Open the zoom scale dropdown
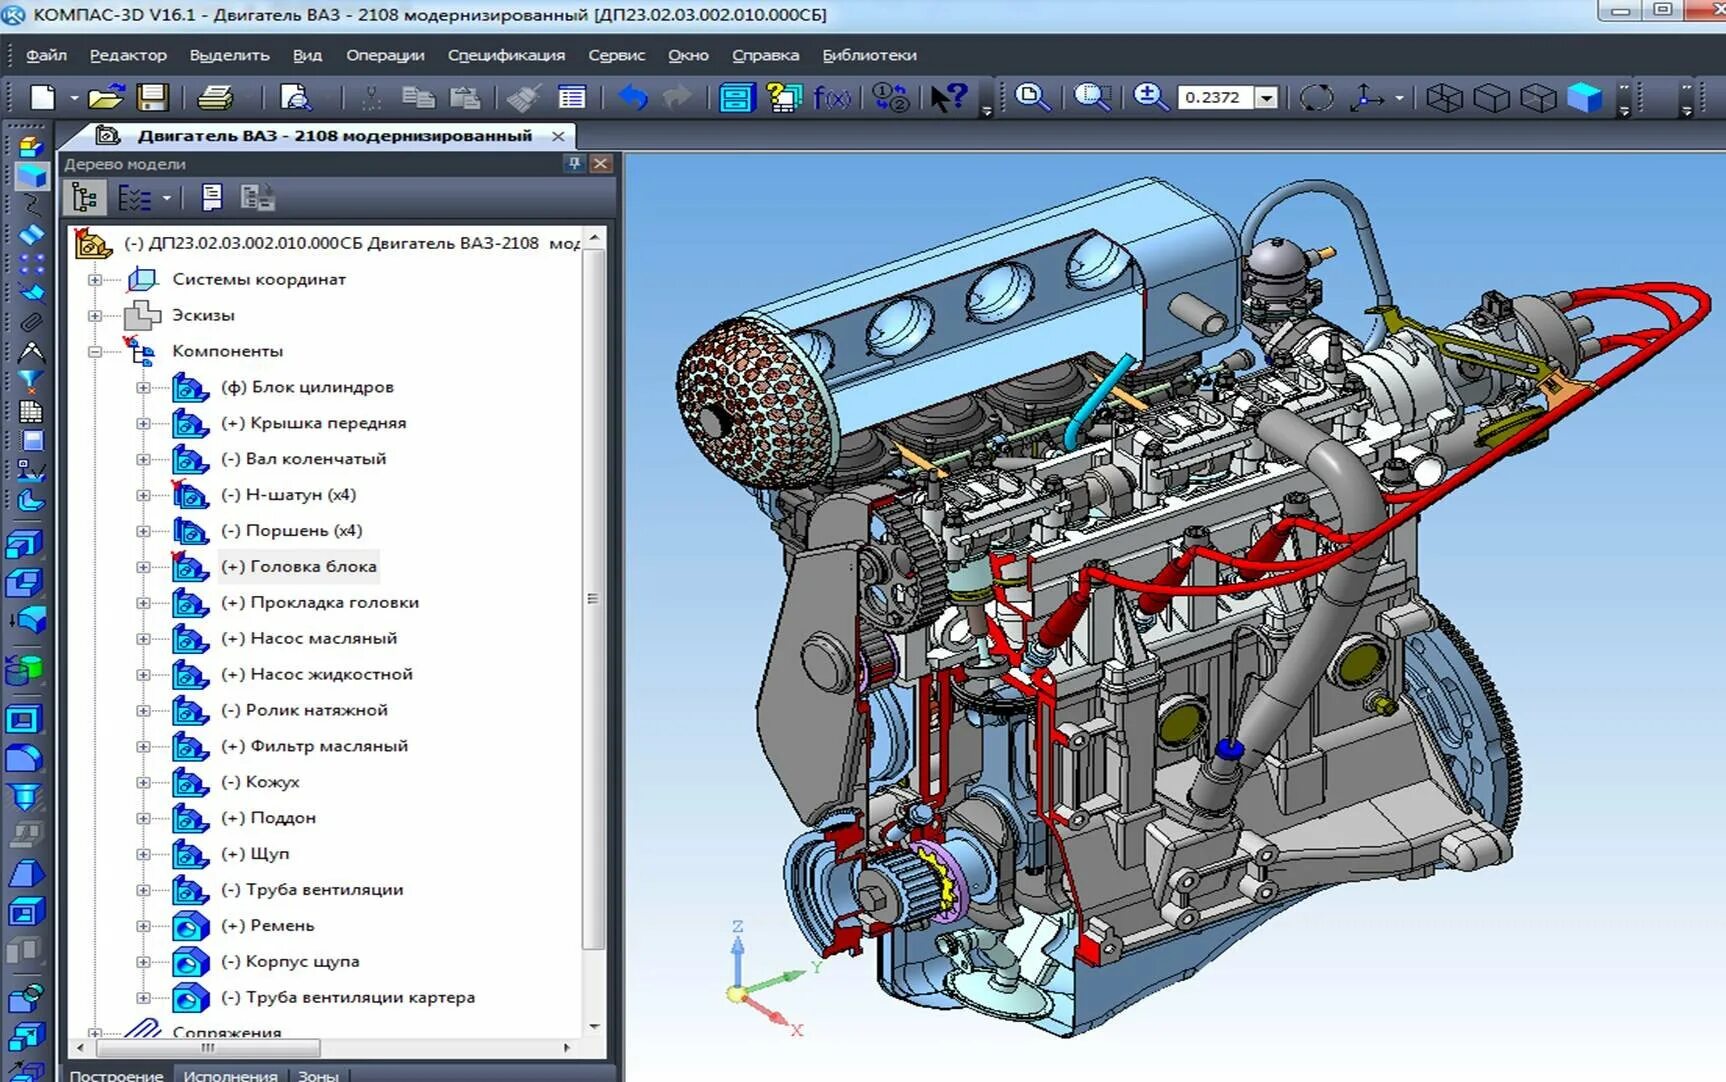The image size is (1726, 1082). [1267, 97]
